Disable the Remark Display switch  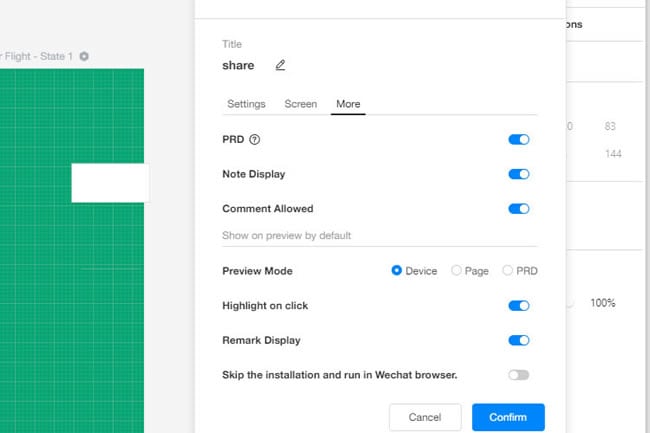[x=519, y=340]
